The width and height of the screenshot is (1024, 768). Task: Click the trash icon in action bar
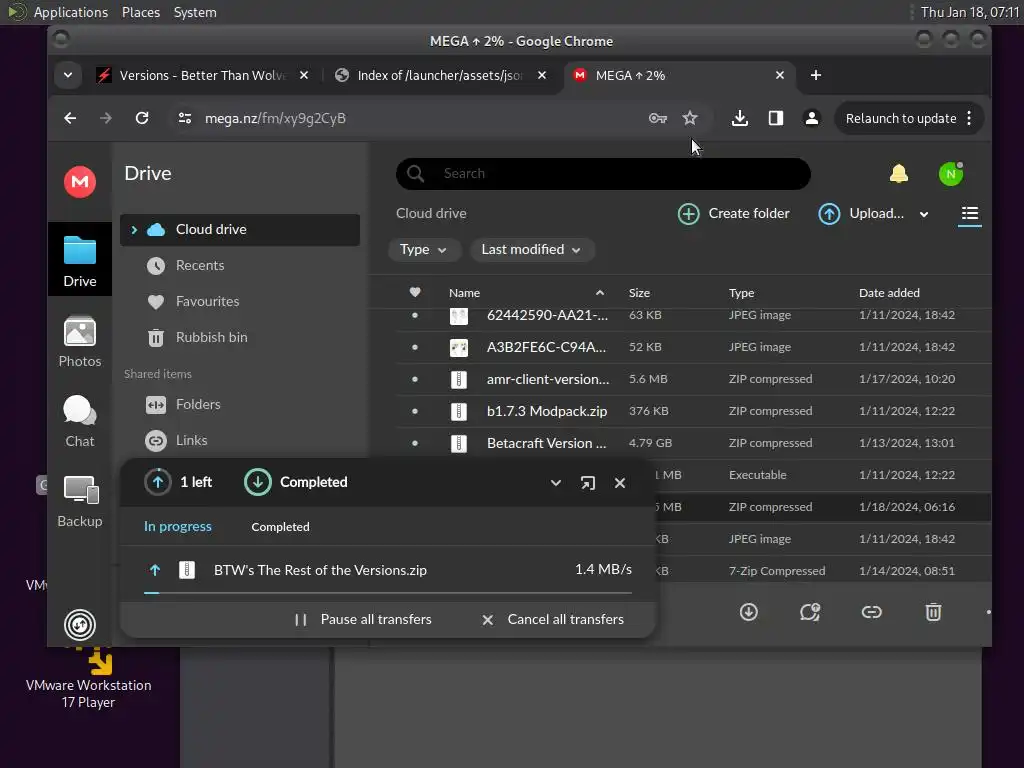933,612
